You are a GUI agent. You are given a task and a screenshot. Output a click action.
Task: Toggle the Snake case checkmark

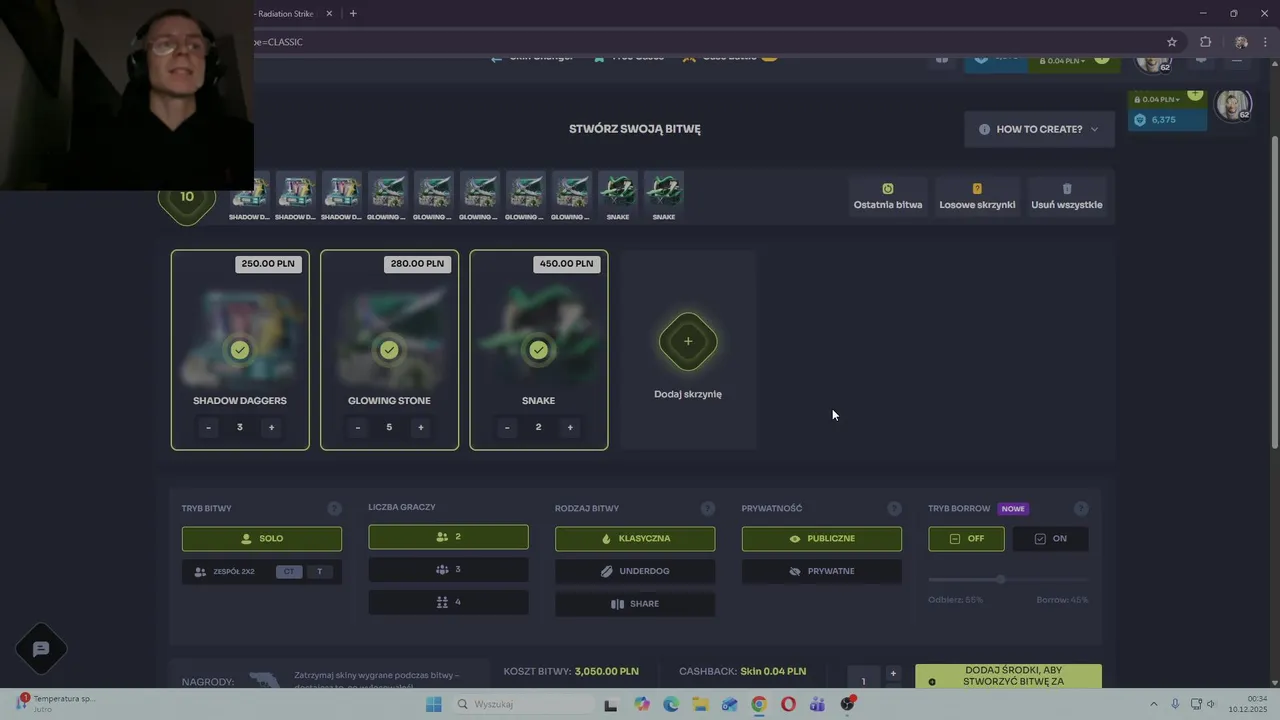coord(539,350)
